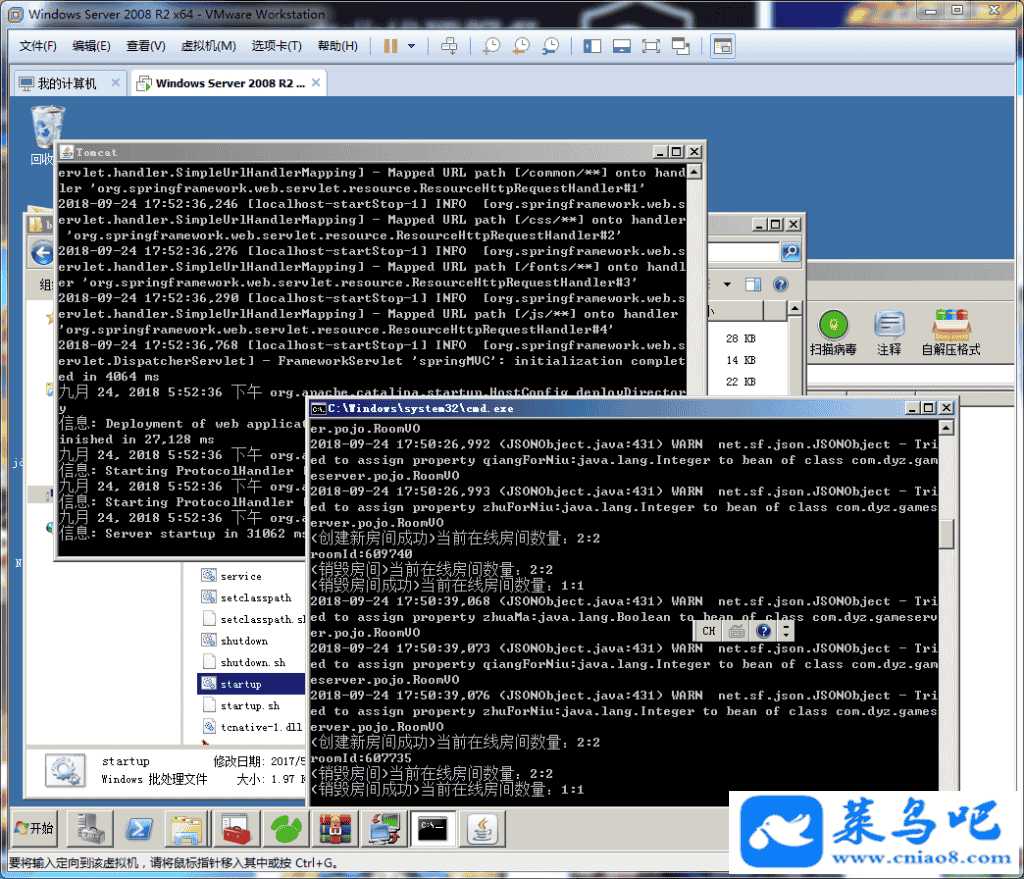Viewport: 1024px width, 879px height.
Task: Open the 虚拟机(M) menu
Action: [208, 46]
